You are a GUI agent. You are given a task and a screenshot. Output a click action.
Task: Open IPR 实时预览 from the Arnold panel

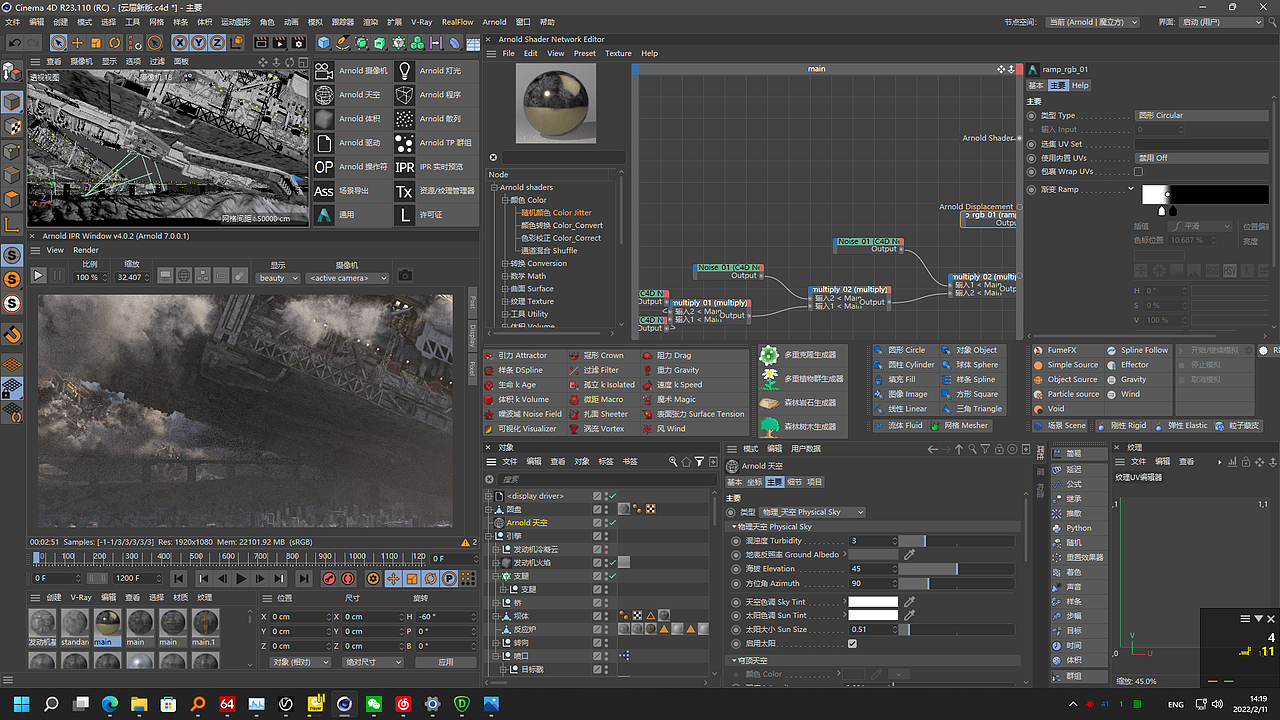coord(404,167)
